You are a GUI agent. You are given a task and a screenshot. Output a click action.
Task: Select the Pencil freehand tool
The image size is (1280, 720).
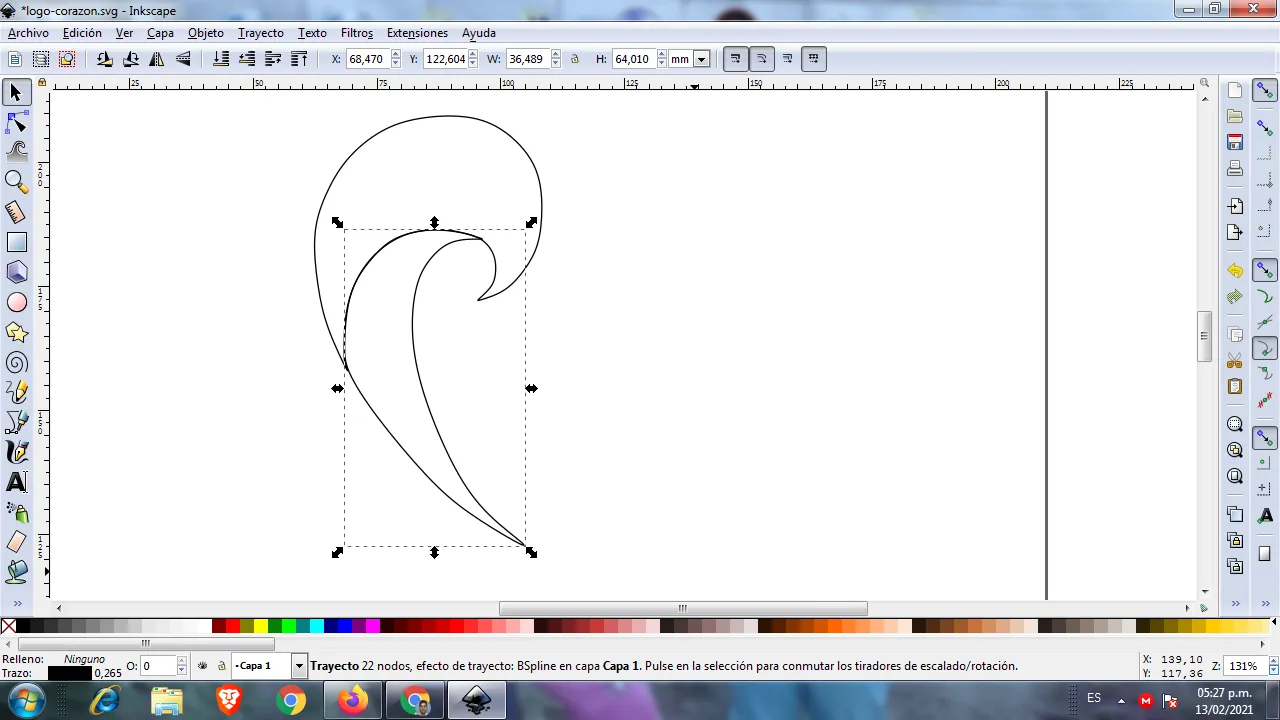click(16, 392)
